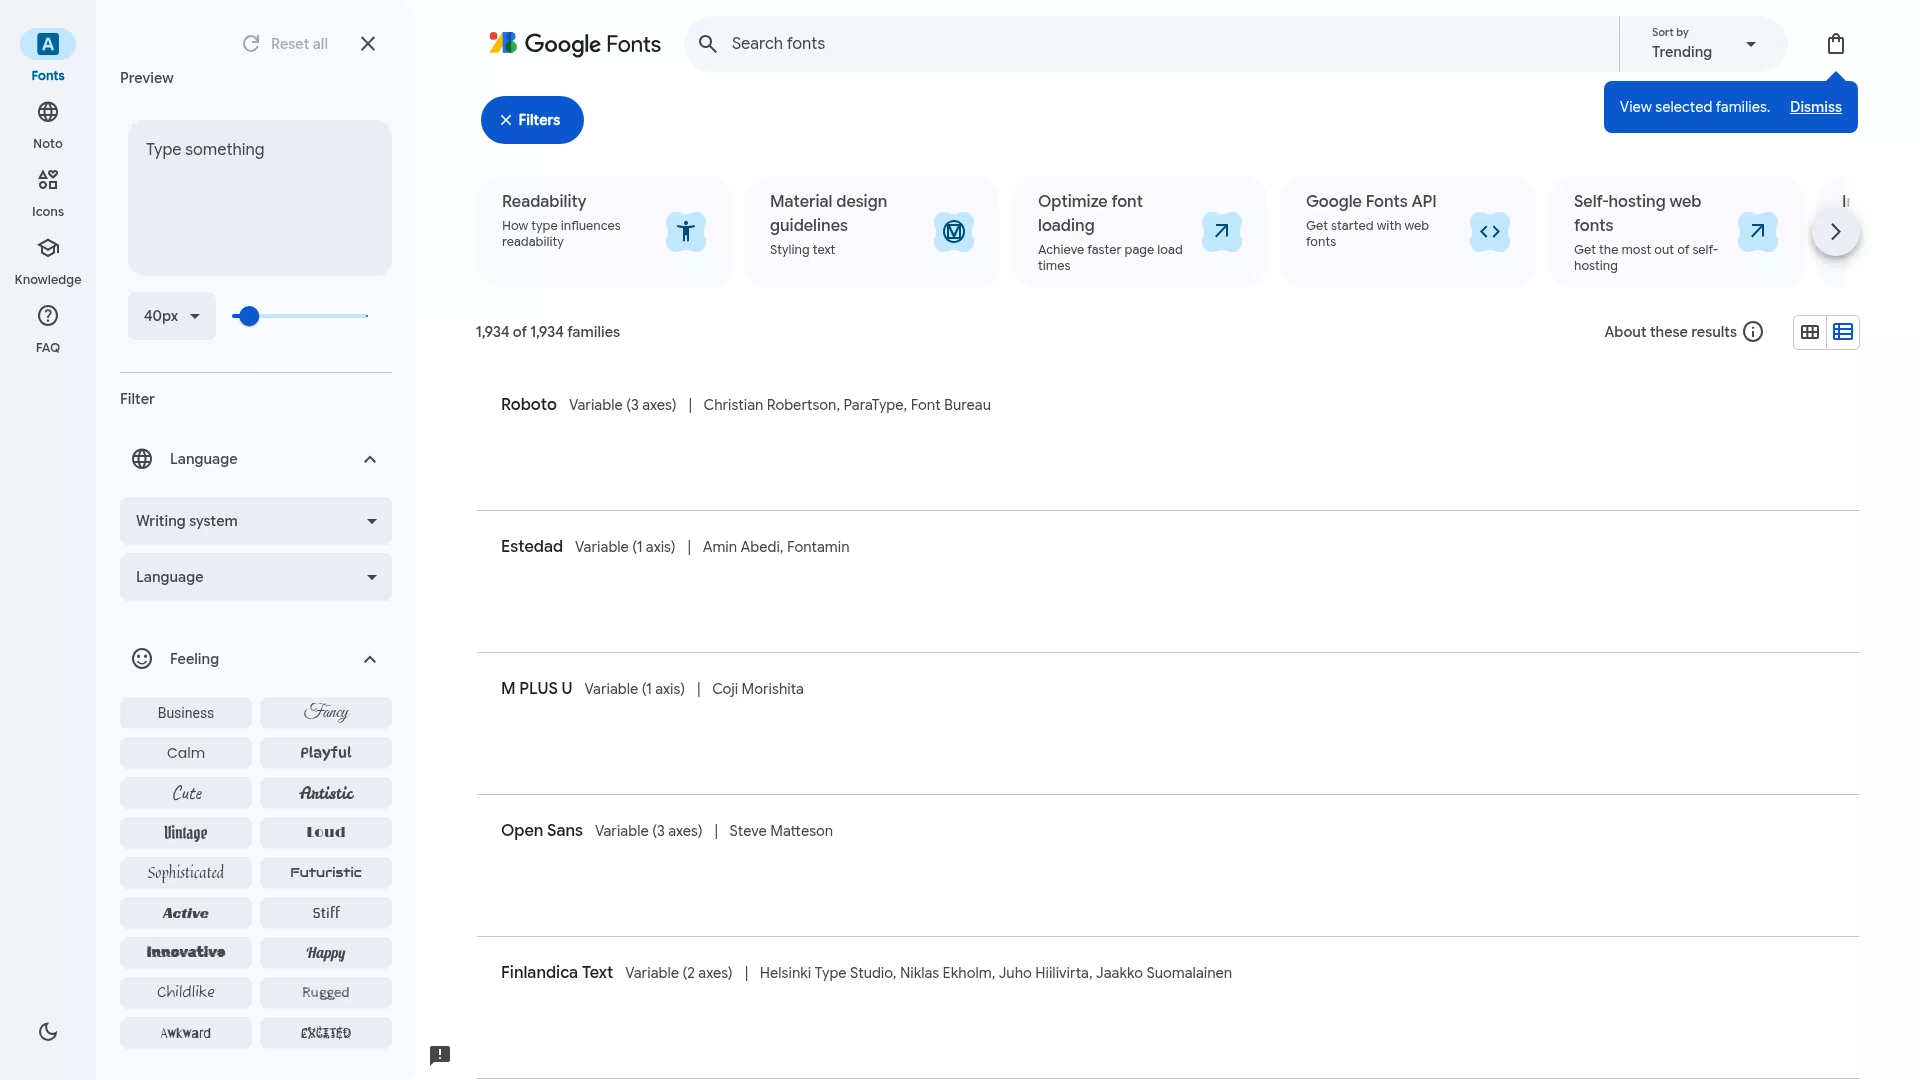Click the Language globe icon
This screenshot has height=1080, width=1920.
click(x=142, y=459)
